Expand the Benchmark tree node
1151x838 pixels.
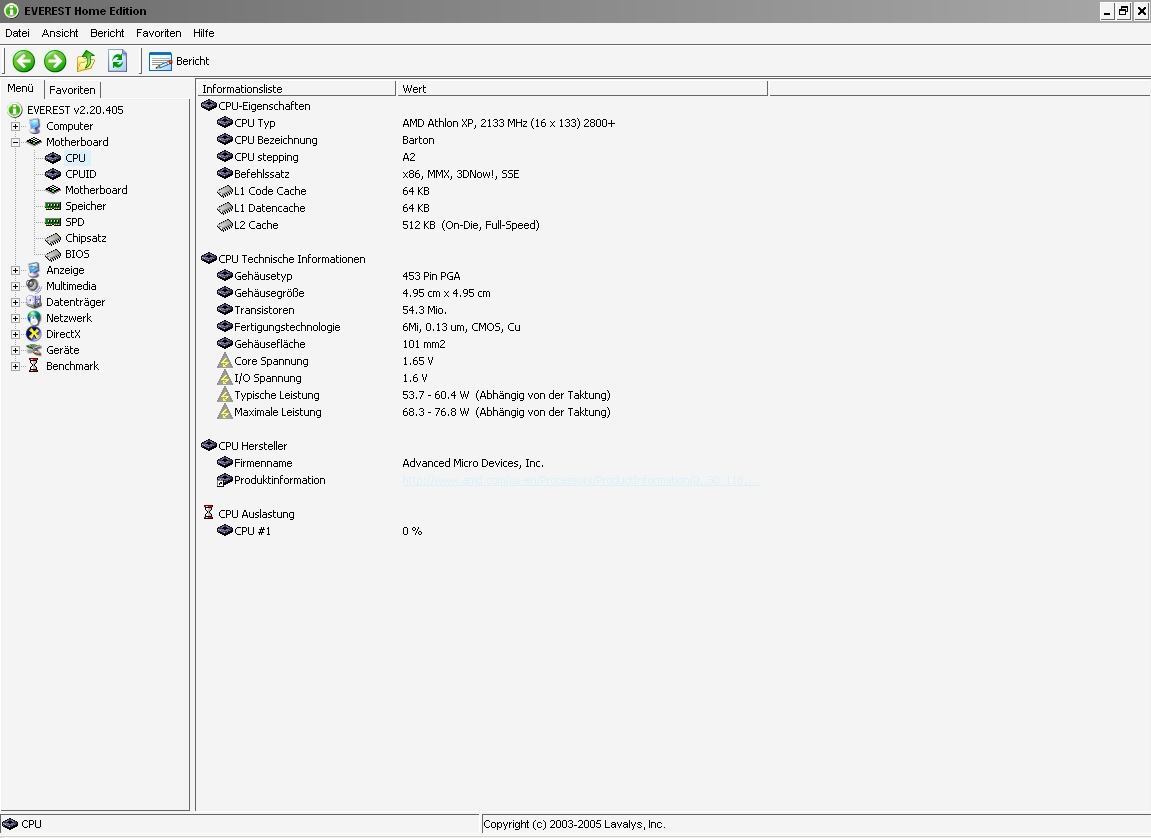pyautogui.click(x=15, y=366)
